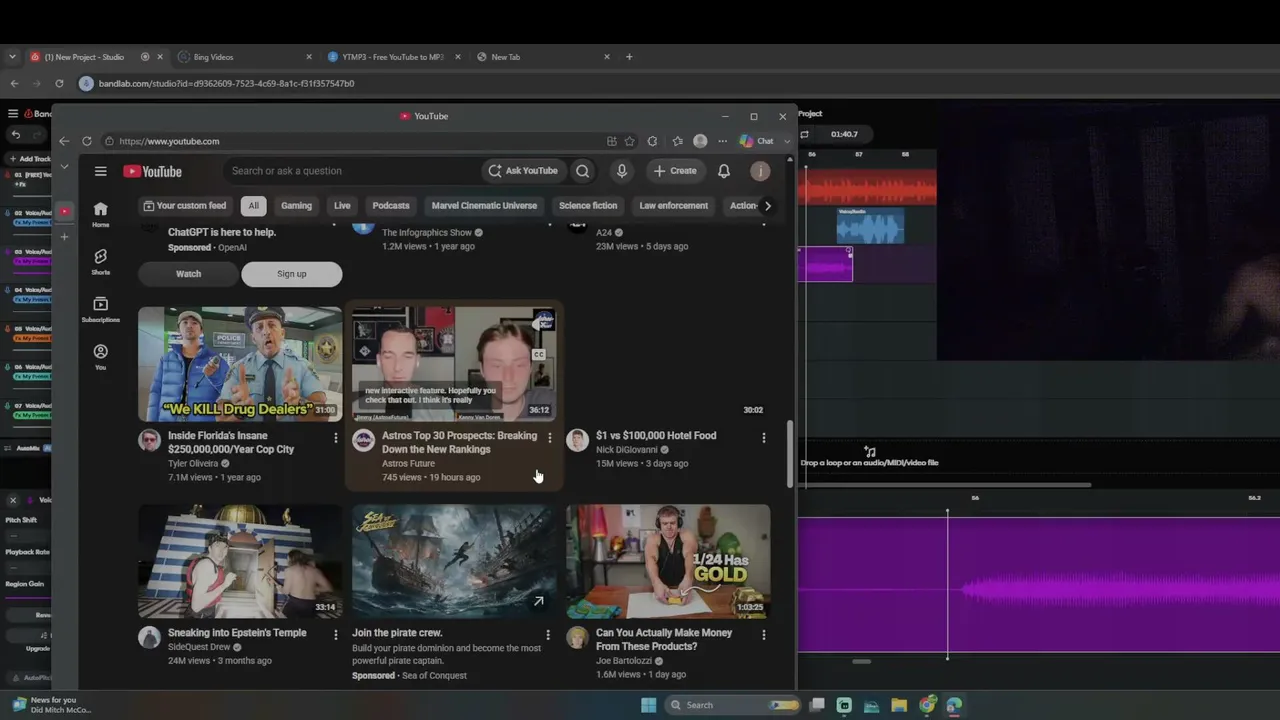Expand the dropdown arrow next to Chat
This screenshot has height=720, width=1280.
pos(787,141)
